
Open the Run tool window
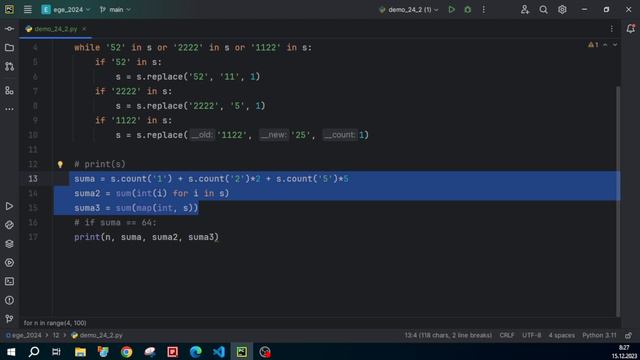(9, 206)
